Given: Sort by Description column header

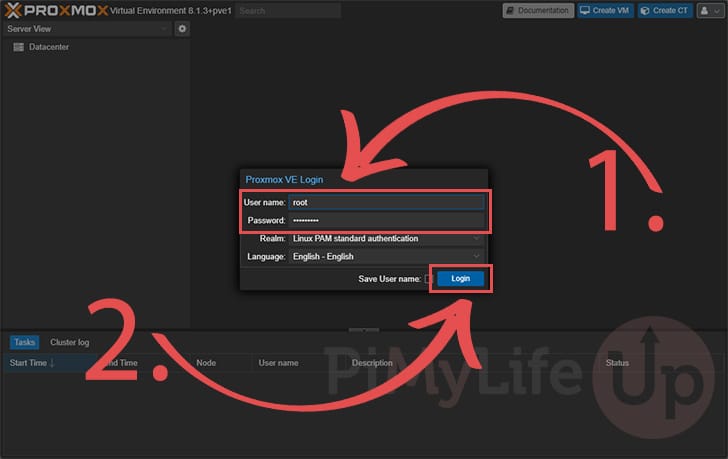Looking at the screenshot, I should [x=372, y=363].
